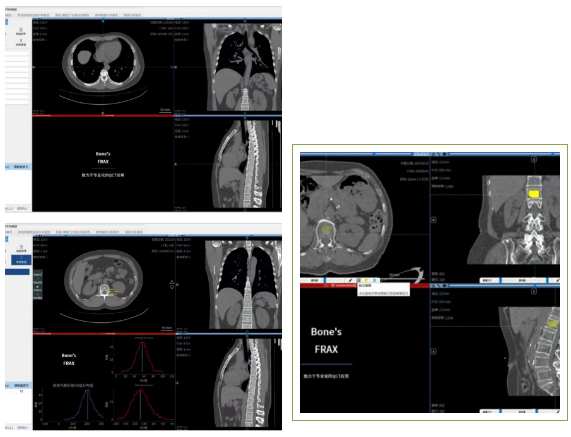Toggle the circled A marker beside the sagittal spine view
571x437 pixels.
tap(434, 351)
